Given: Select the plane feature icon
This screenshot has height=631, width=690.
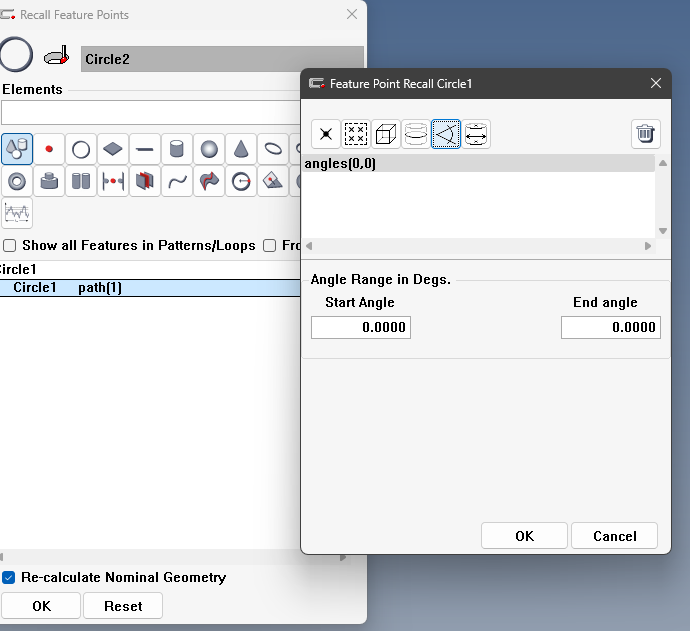Looking at the screenshot, I should 113,150.
